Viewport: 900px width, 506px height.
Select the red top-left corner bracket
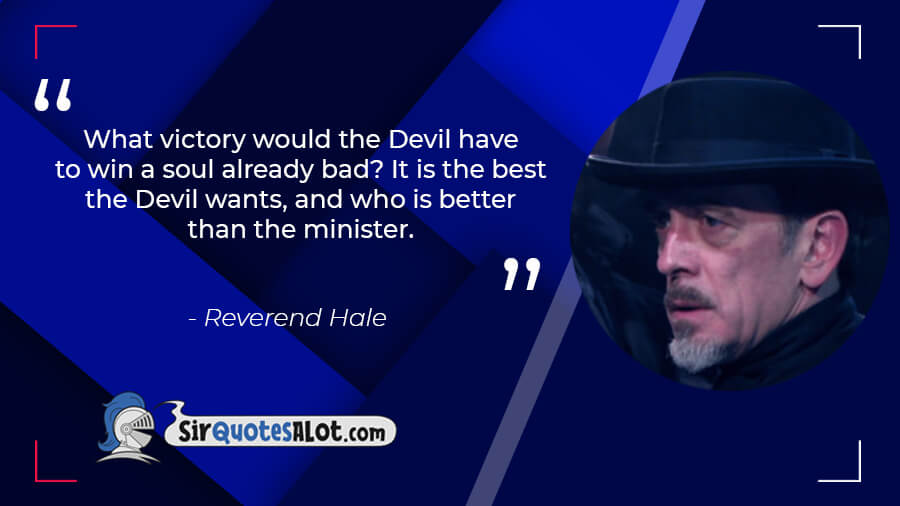point(56,41)
